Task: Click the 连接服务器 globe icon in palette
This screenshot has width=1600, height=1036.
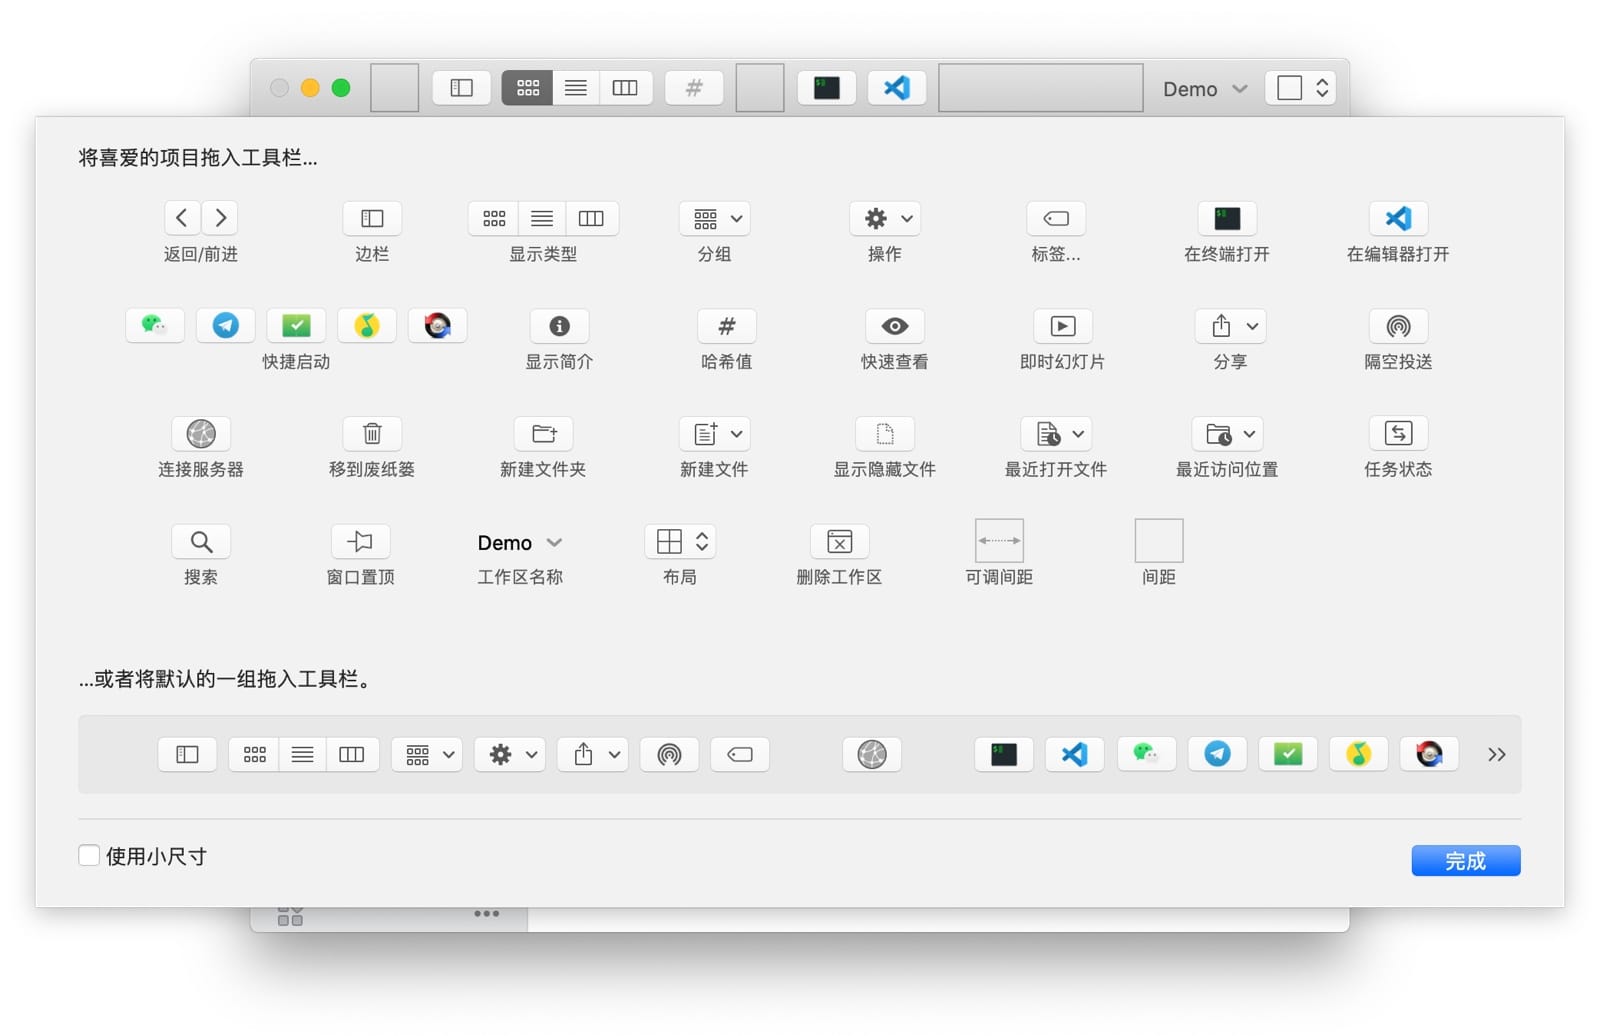Action: click(x=201, y=433)
